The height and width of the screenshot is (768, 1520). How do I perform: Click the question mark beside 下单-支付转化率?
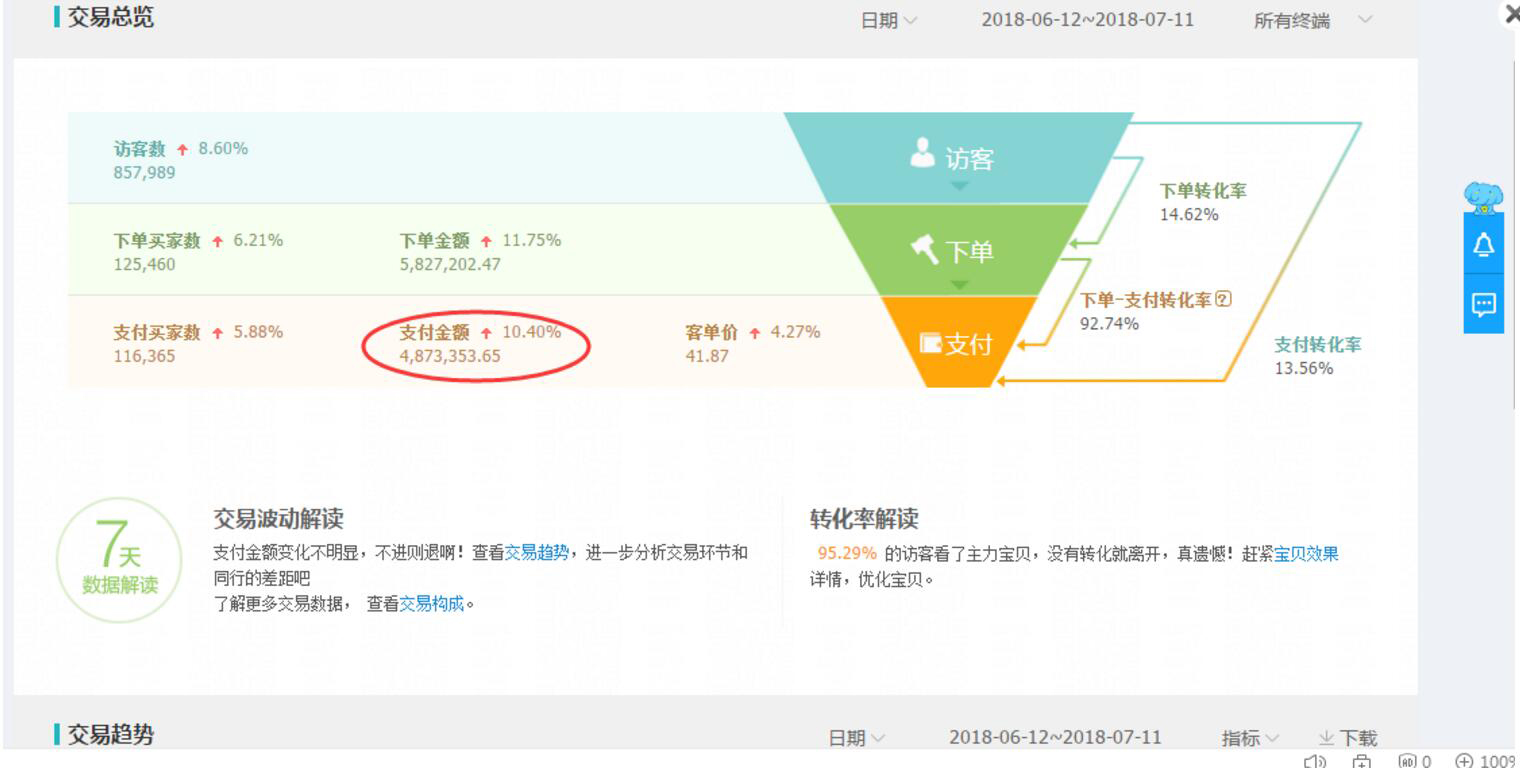(x=1222, y=297)
